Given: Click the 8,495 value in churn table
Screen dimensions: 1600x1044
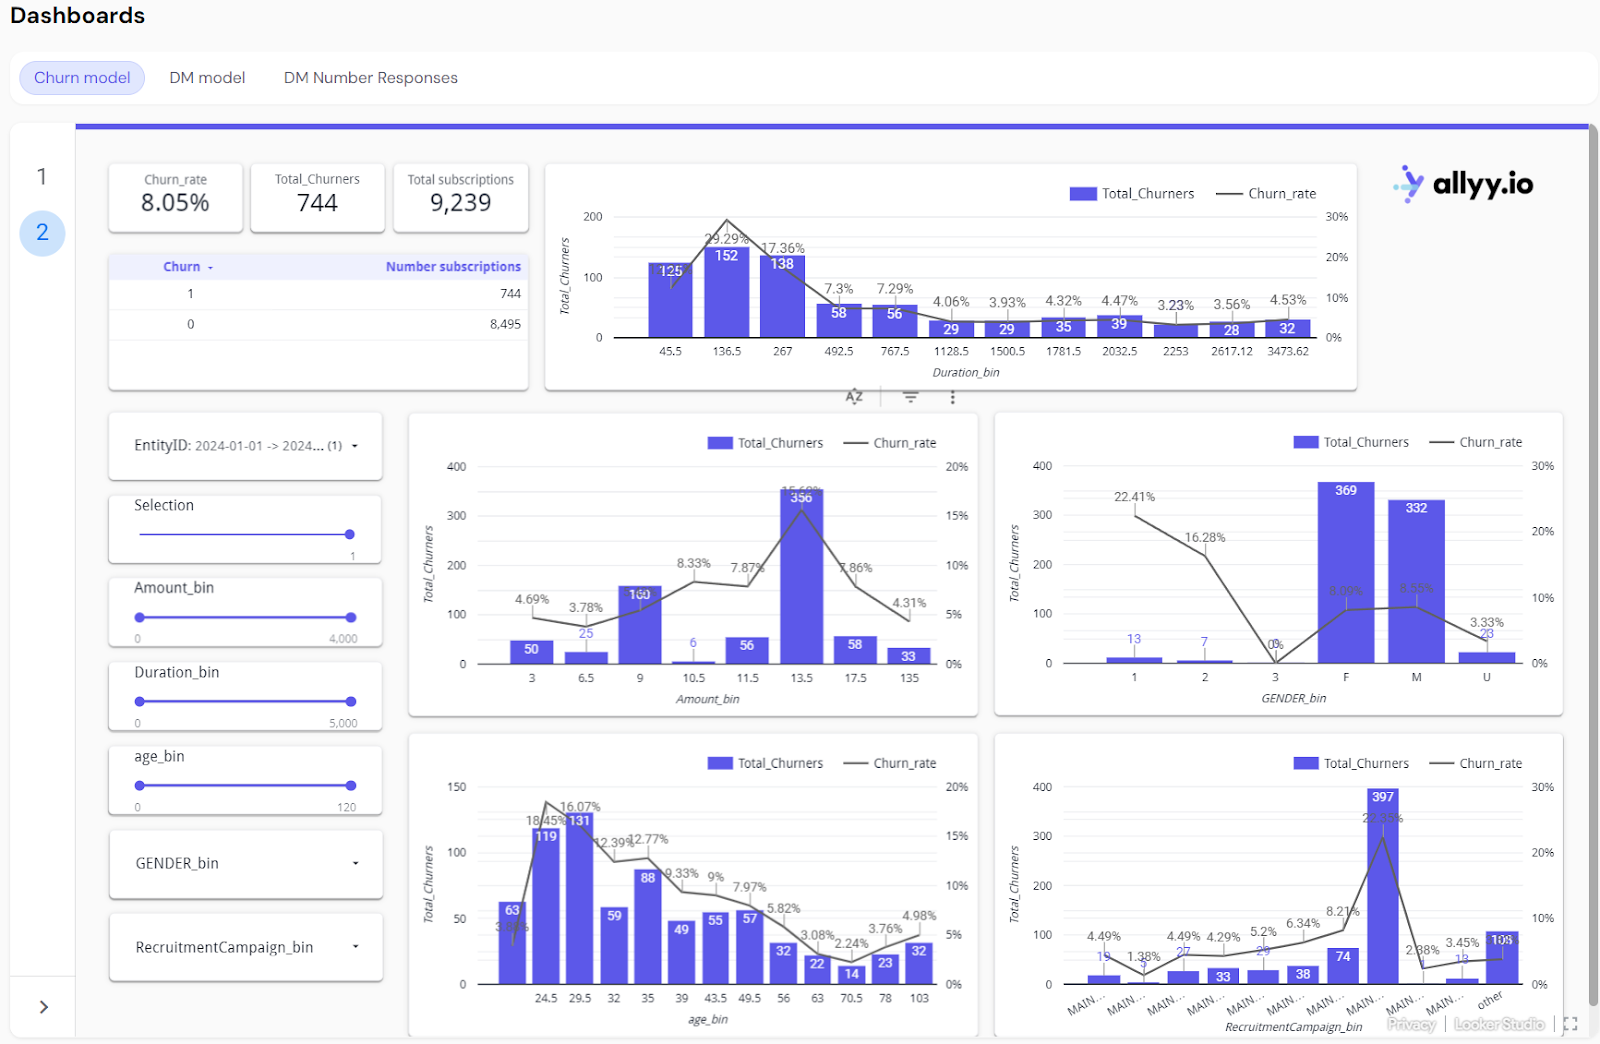Looking at the screenshot, I should point(505,324).
